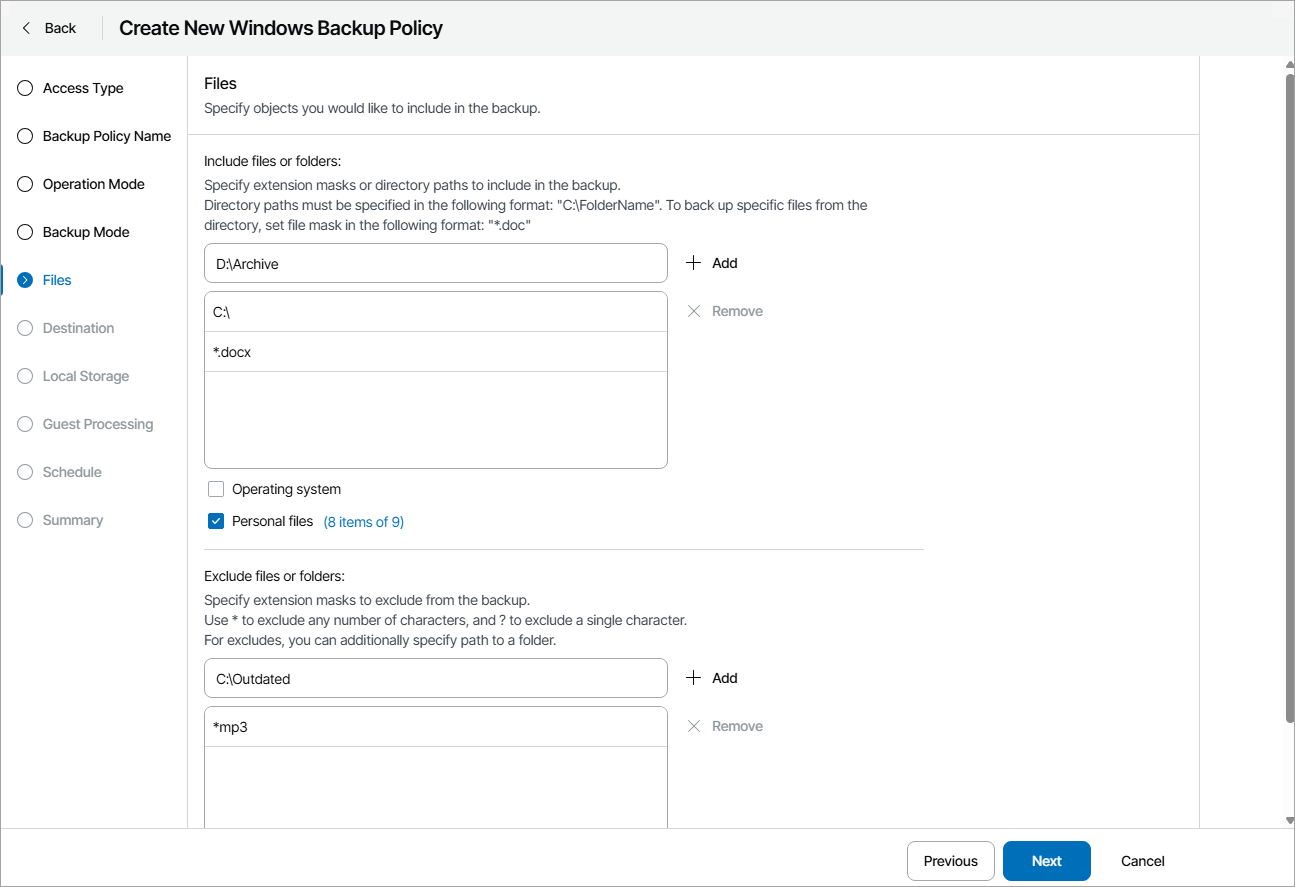Click plus icon to add exclude path
Image resolution: width=1295 pixels, height=887 pixels.
click(694, 678)
